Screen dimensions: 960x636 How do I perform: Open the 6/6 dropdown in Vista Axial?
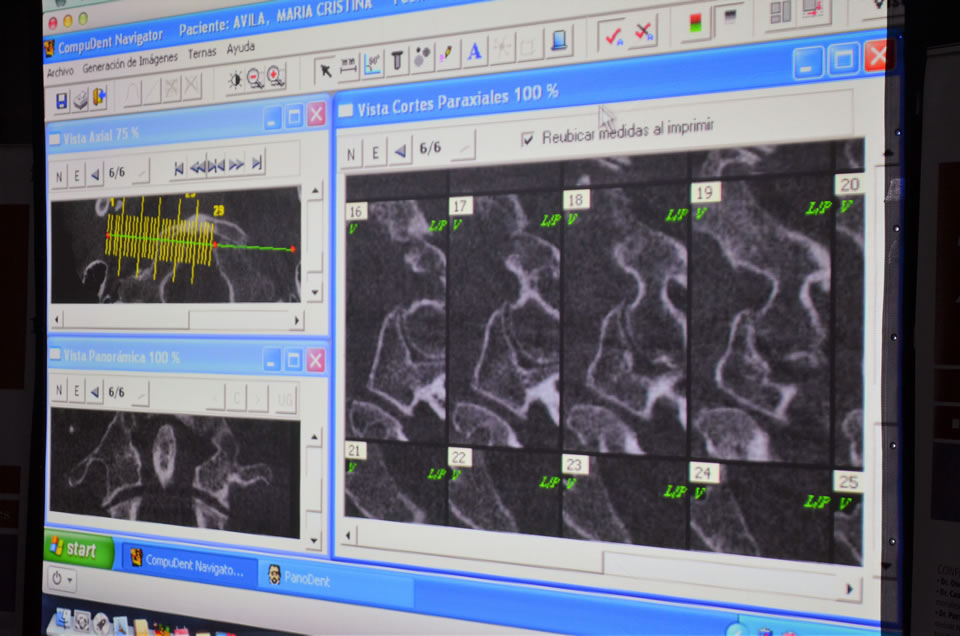[140, 171]
